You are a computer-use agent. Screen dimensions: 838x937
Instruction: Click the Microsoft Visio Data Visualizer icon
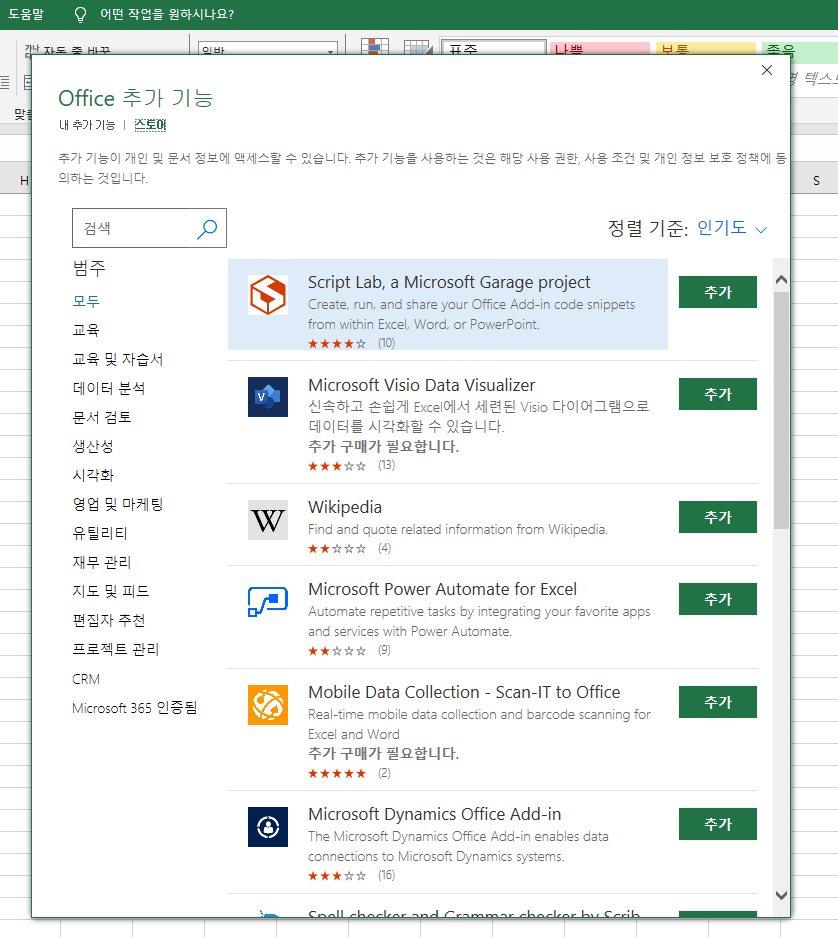pyautogui.click(x=268, y=397)
